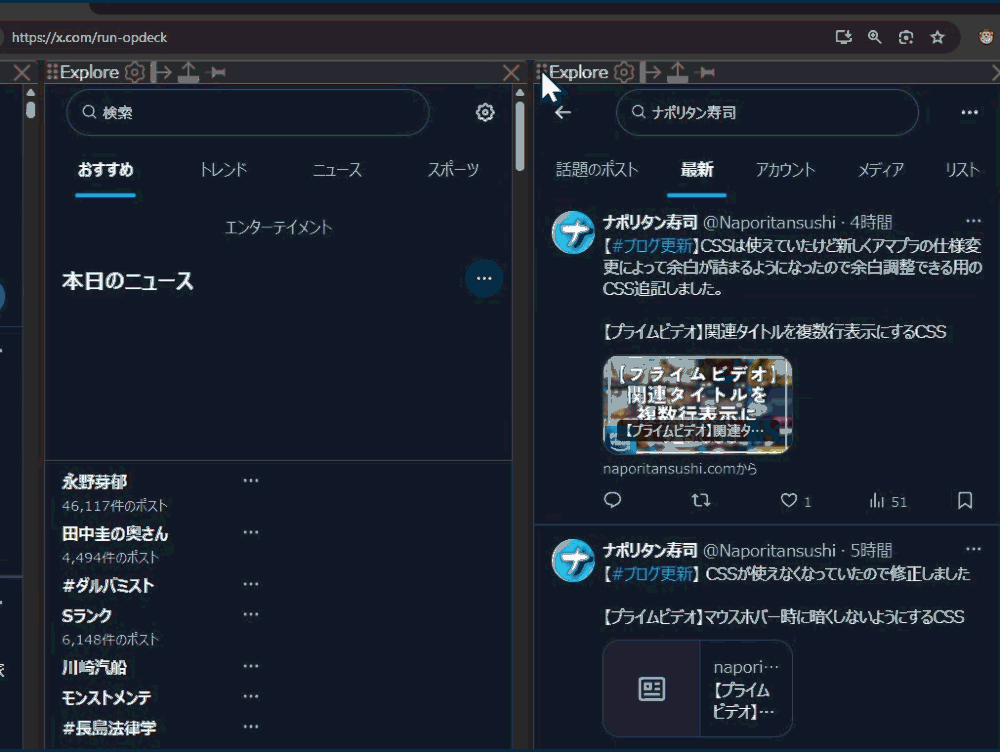Switch to the リスト tab
Viewport: 1000px width, 752px height.
[x=962, y=170]
